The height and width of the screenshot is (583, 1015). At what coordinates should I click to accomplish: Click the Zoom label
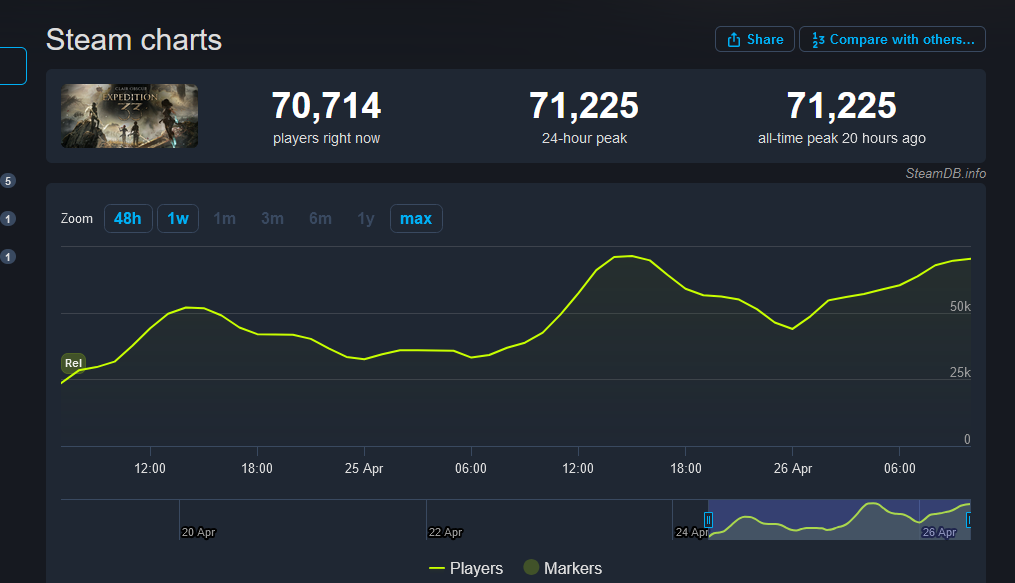pos(76,219)
